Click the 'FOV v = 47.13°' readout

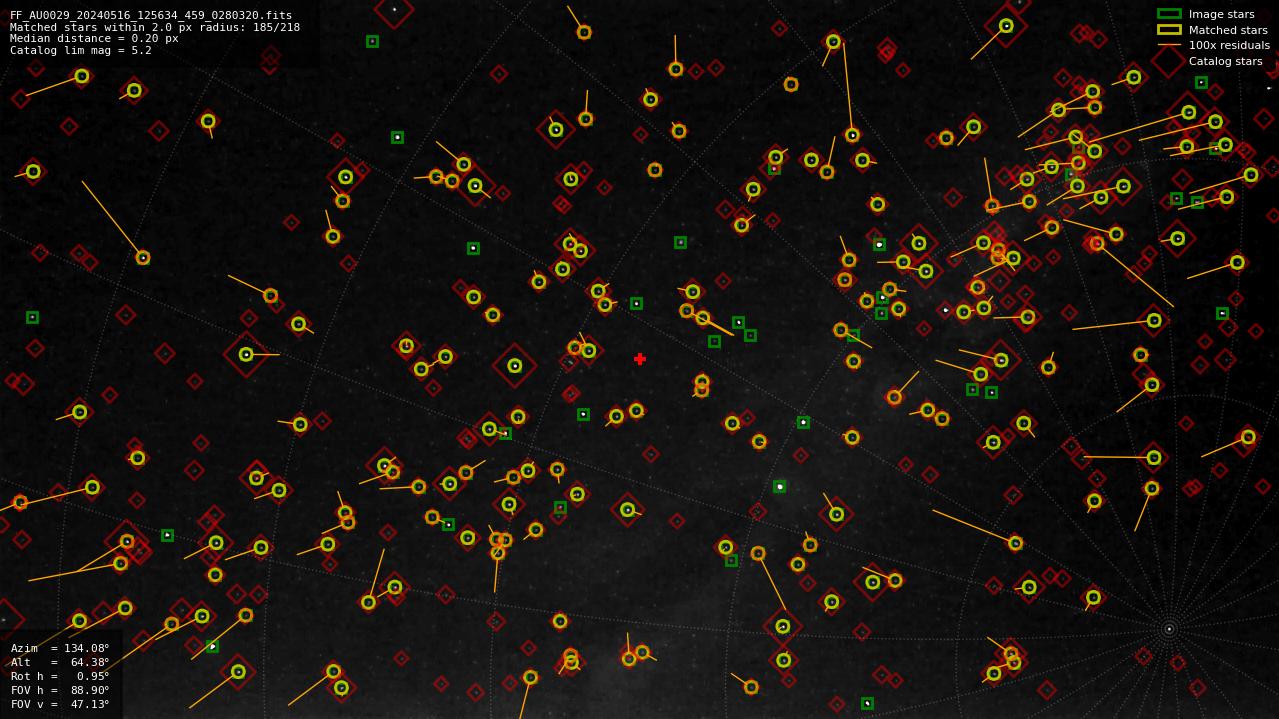point(60,704)
